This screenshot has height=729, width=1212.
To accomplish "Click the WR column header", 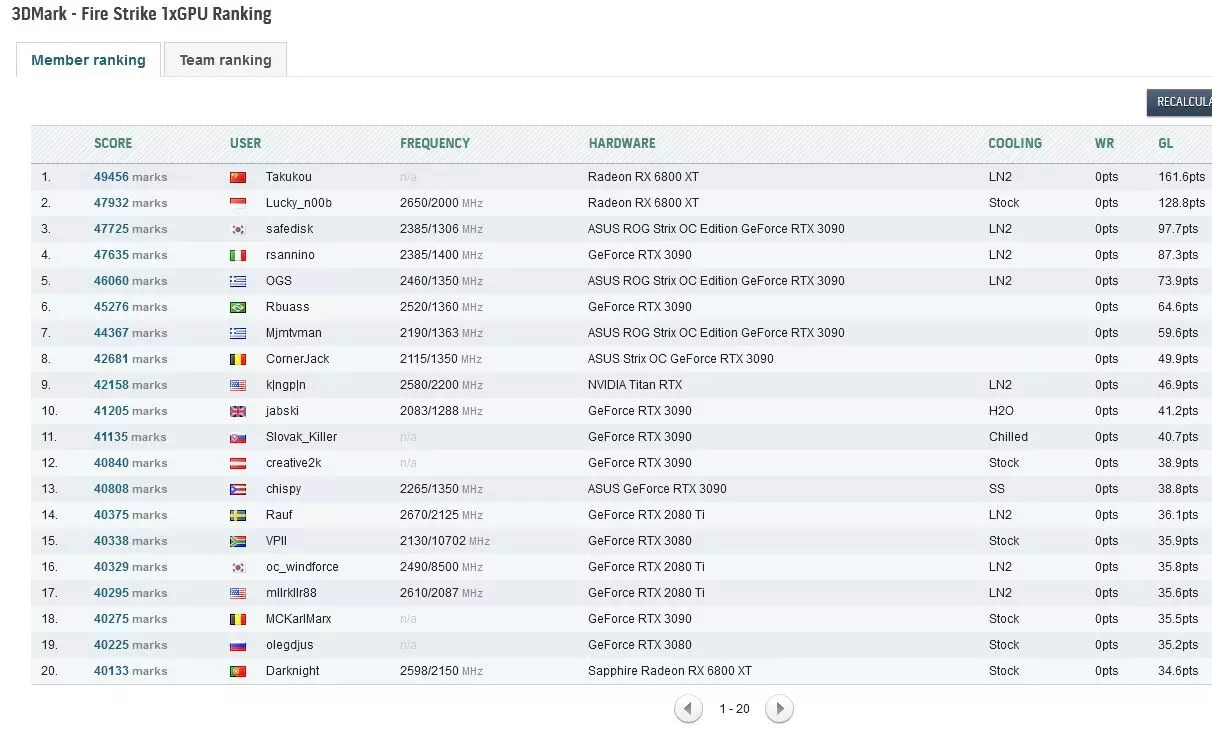I will pyautogui.click(x=1104, y=143).
